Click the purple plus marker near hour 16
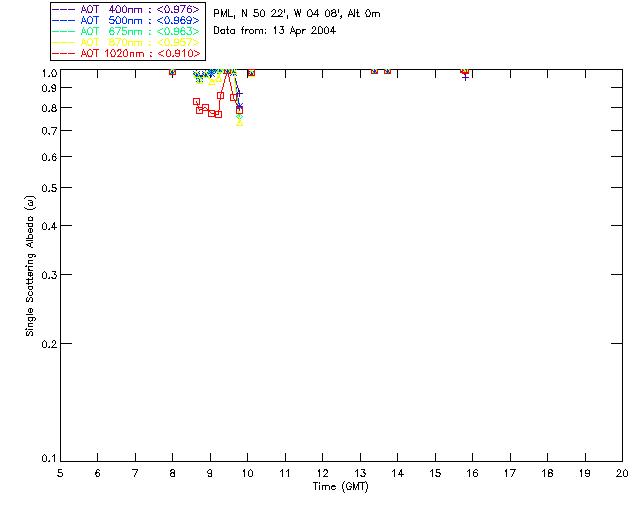 pyautogui.click(x=465, y=77)
